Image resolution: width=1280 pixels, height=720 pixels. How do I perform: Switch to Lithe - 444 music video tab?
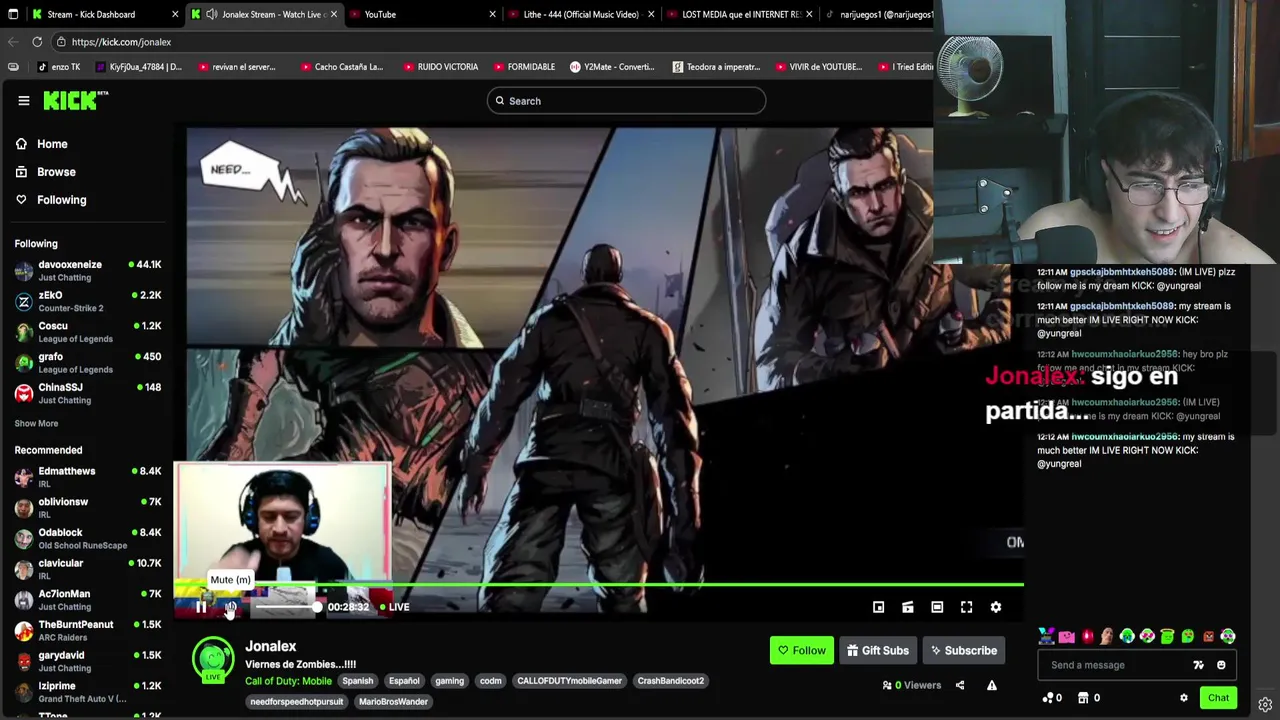click(x=580, y=14)
